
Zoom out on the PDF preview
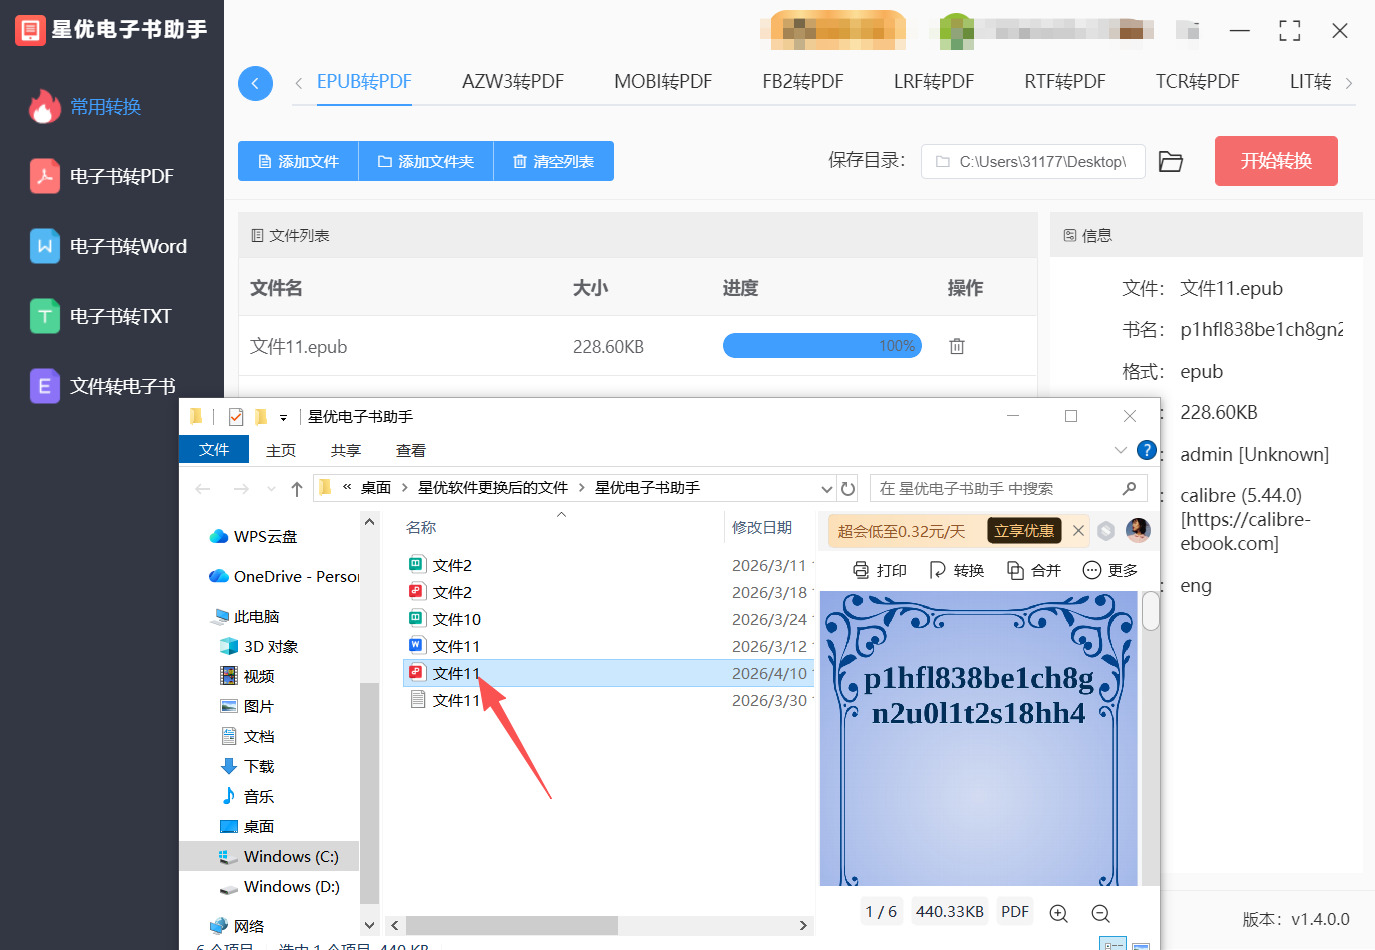click(1101, 913)
